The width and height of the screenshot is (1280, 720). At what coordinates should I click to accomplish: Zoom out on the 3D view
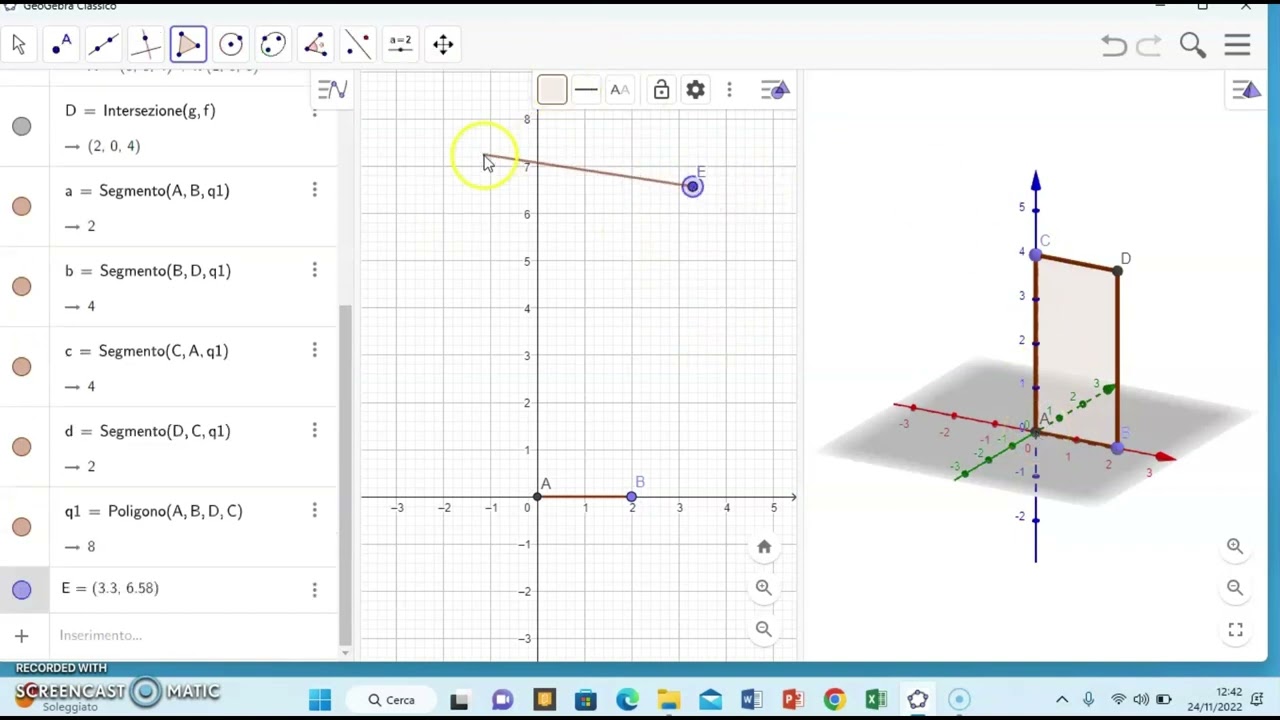(x=1235, y=588)
